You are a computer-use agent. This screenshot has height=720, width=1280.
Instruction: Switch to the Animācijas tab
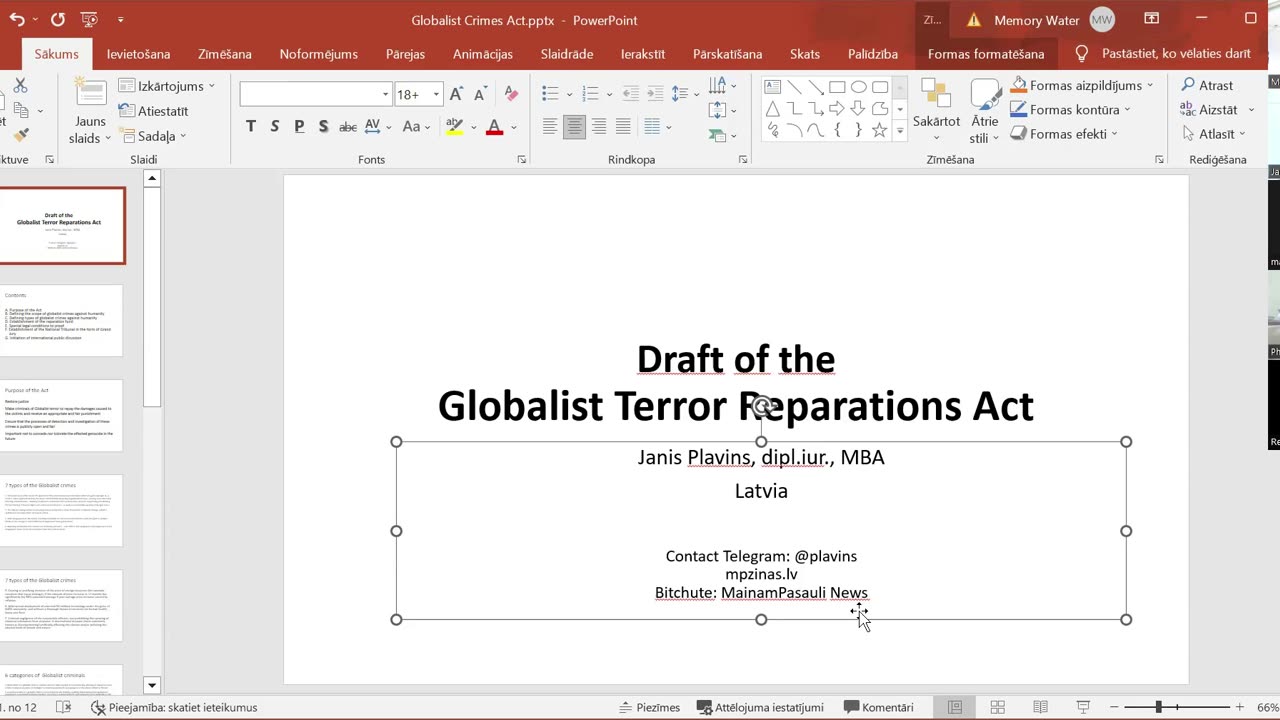tap(483, 54)
